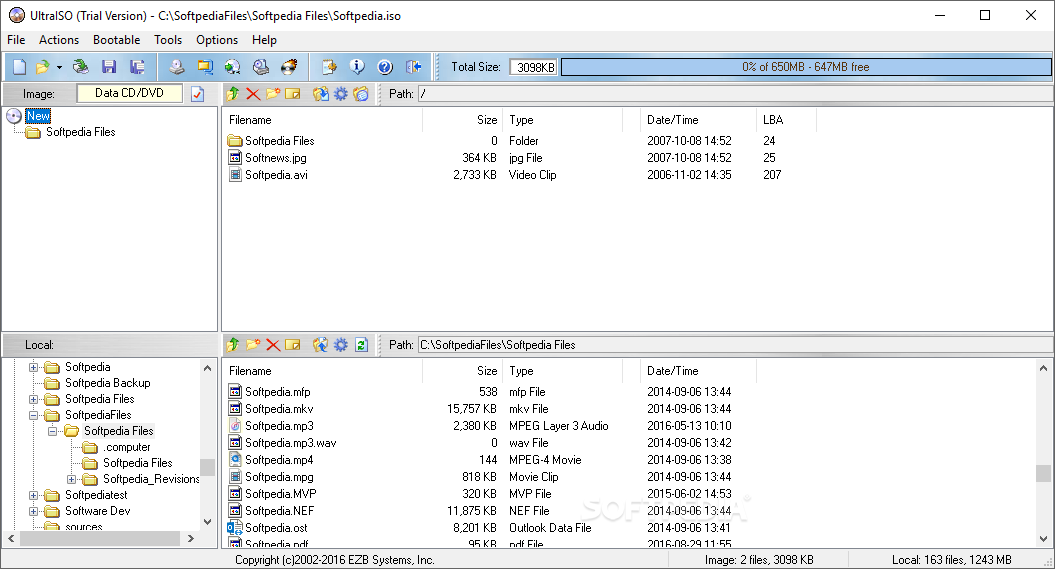This screenshot has width=1055, height=569.
Task: Click the gear icon in Local pane toolbar
Action: (341, 344)
